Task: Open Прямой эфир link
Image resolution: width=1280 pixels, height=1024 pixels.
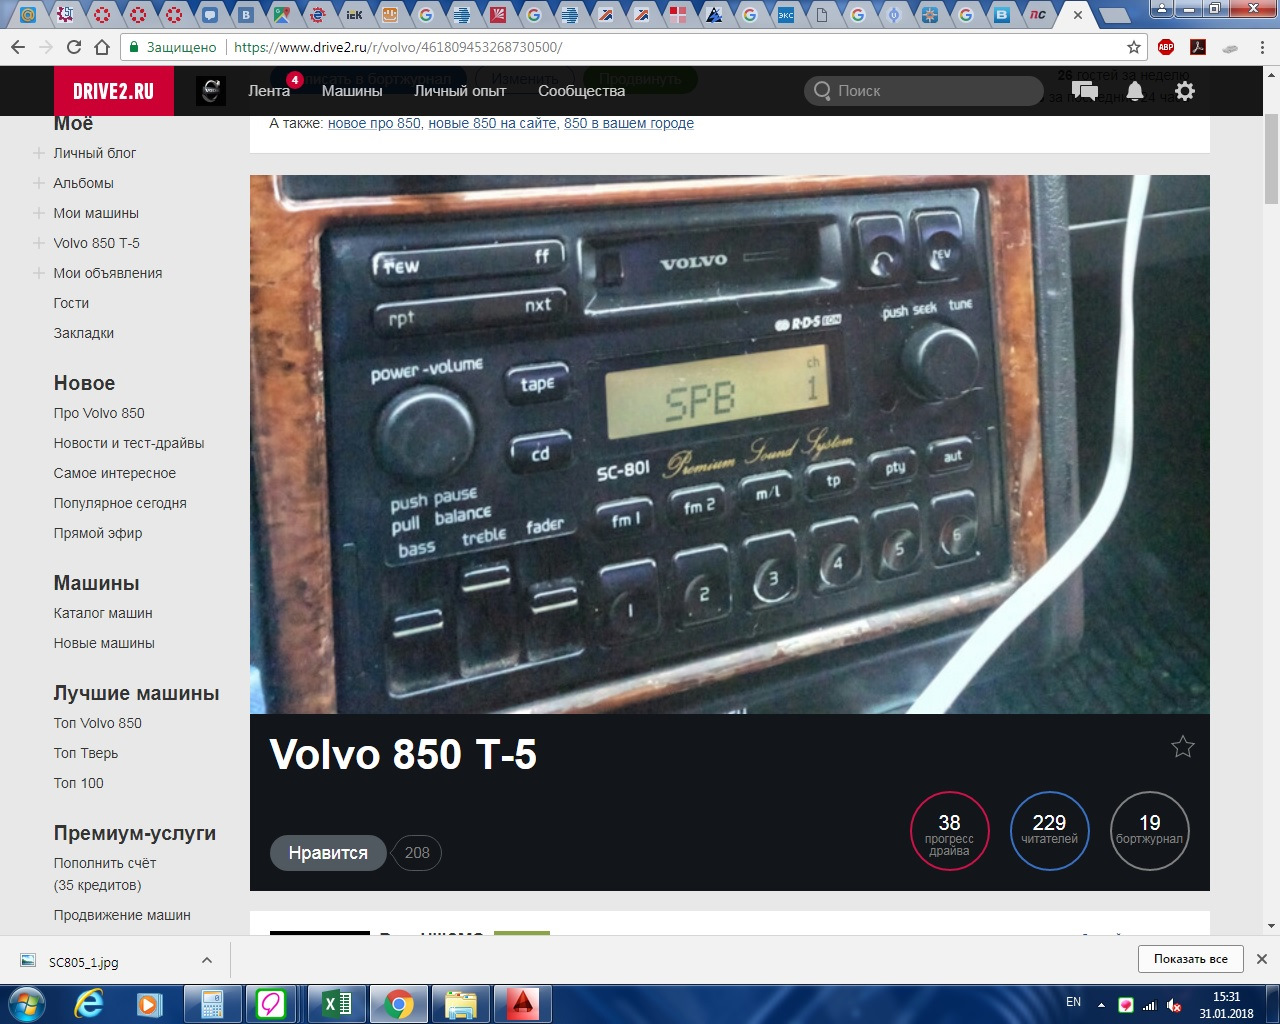Action: 98,533
